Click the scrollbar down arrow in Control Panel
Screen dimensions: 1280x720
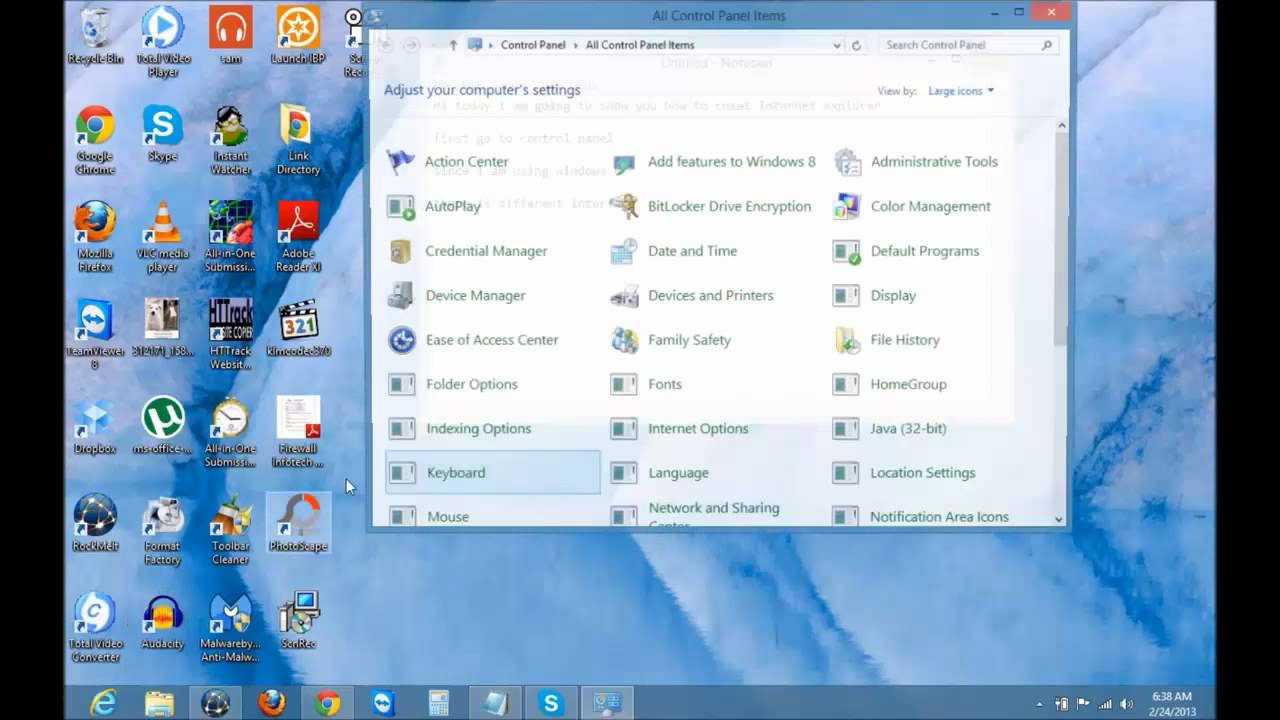[x=1060, y=519]
